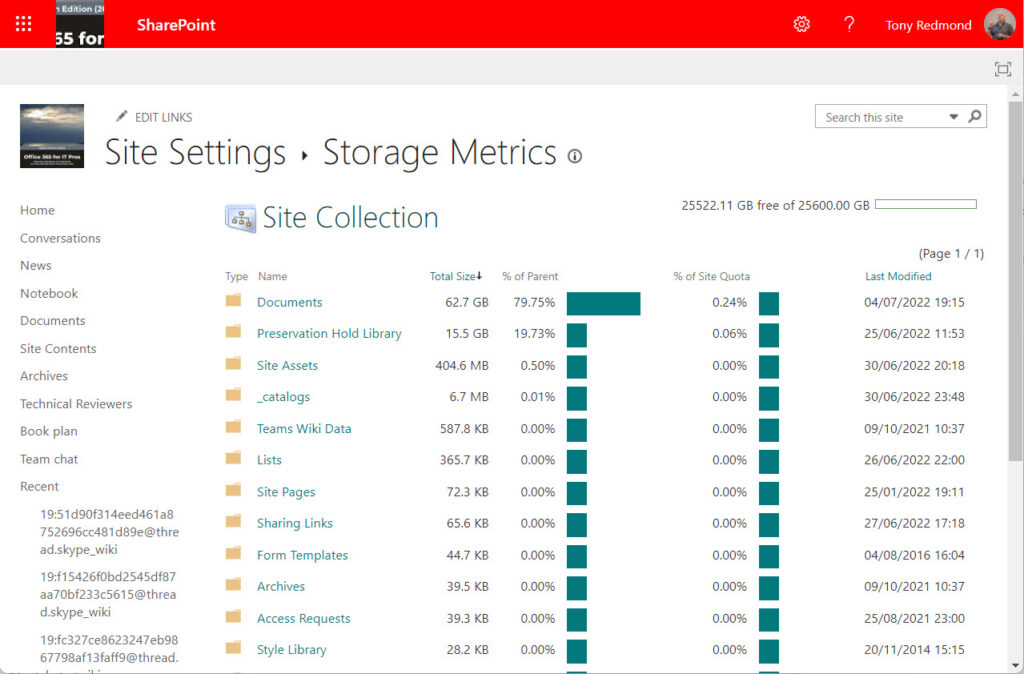Open News in left navigation

[x=35, y=266]
